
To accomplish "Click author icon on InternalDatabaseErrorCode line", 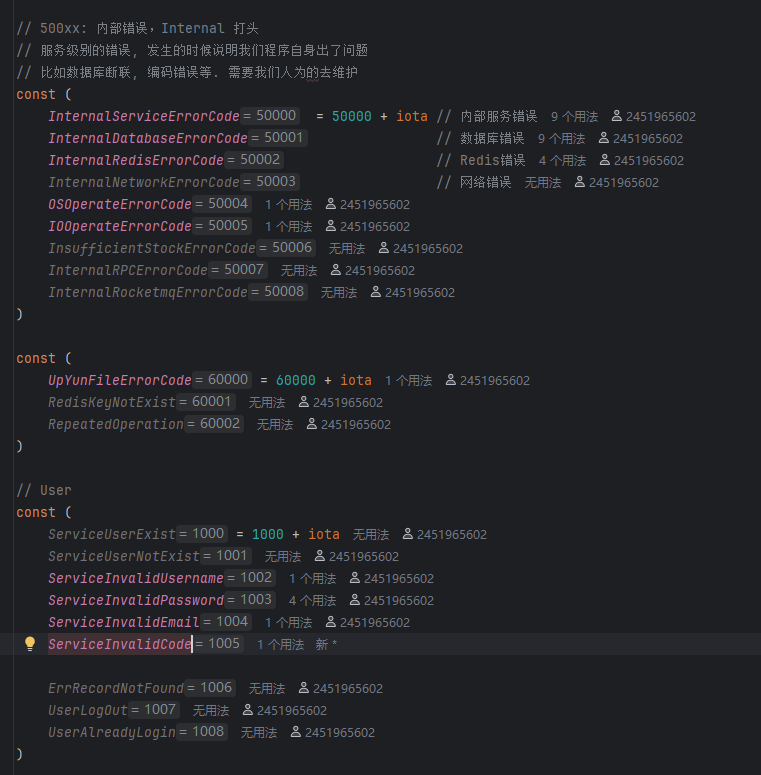I will coord(603,138).
